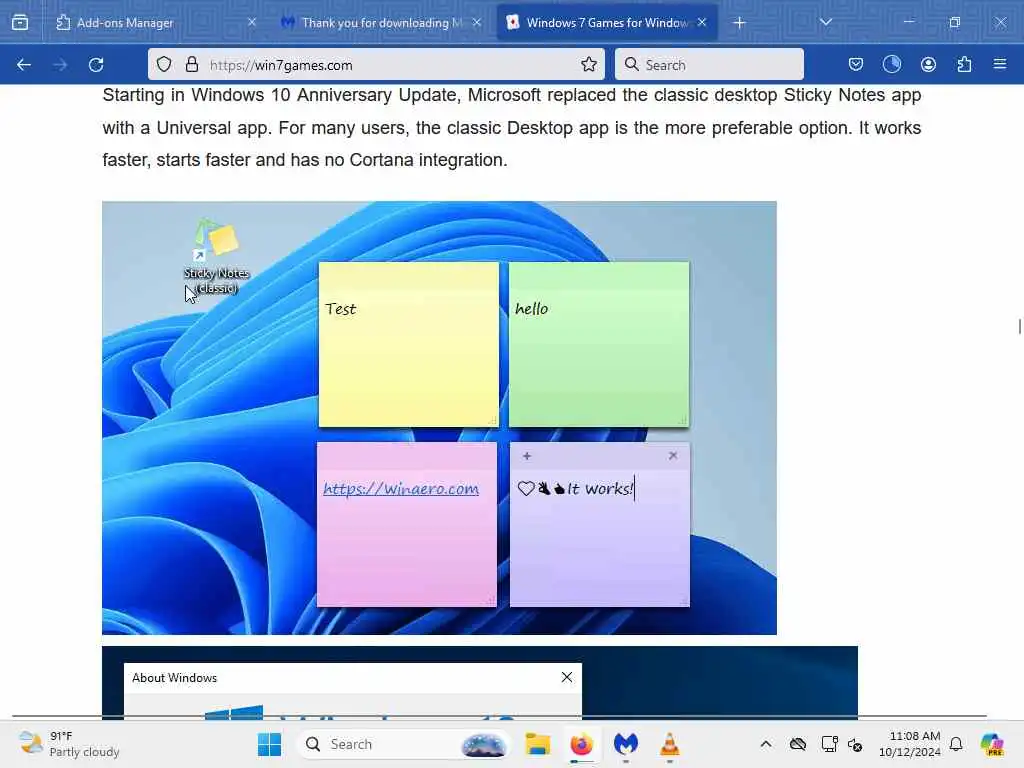
Task: Go back to the previous page
Action: [x=24, y=65]
